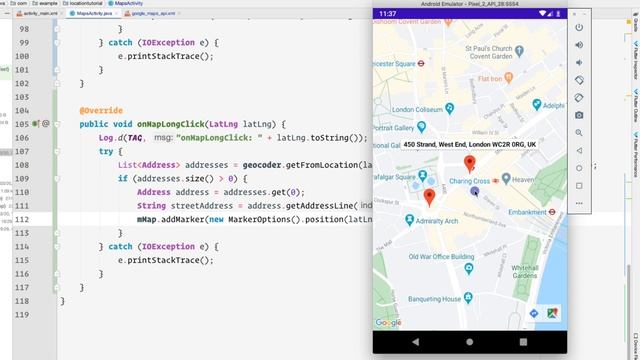Open the Flutter Outline tool window tab

[x=636, y=106]
